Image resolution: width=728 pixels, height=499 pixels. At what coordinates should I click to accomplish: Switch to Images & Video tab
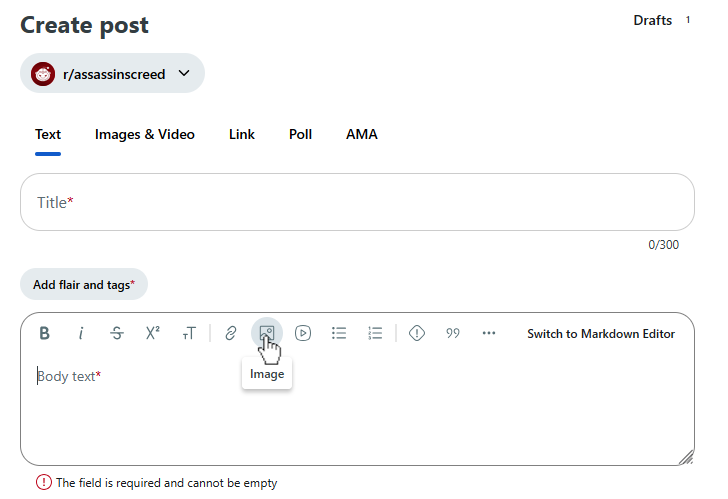[x=145, y=135]
